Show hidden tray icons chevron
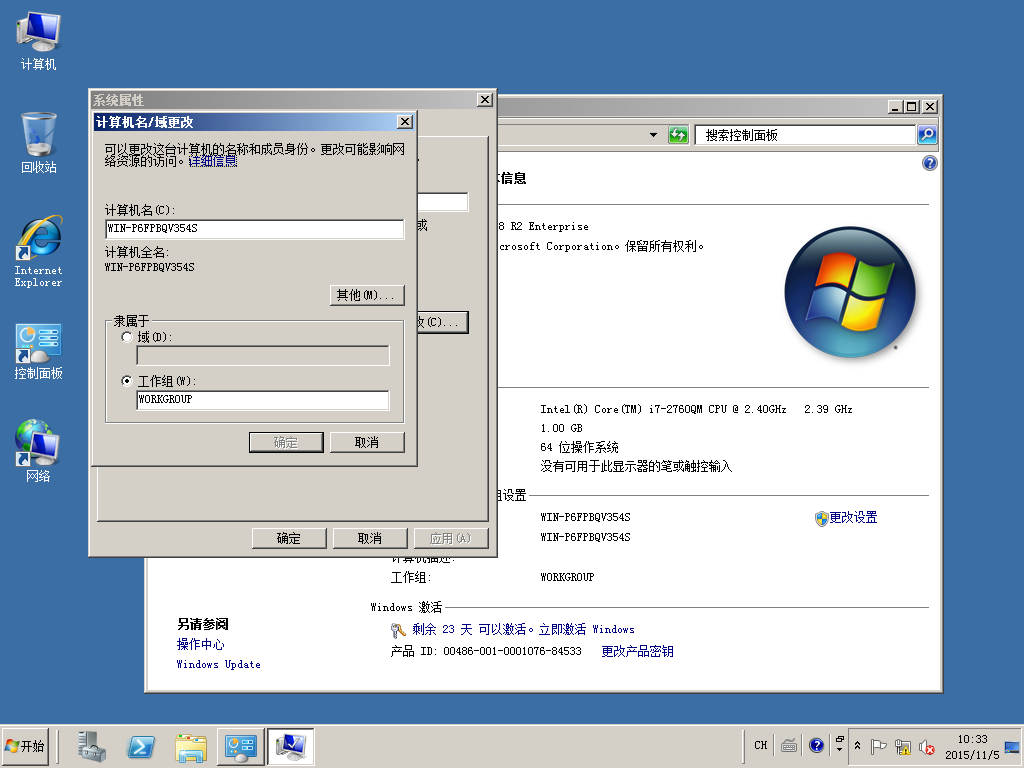Image resolution: width=1024 pixels, height=768 pixels. click(x=857, y=746)
